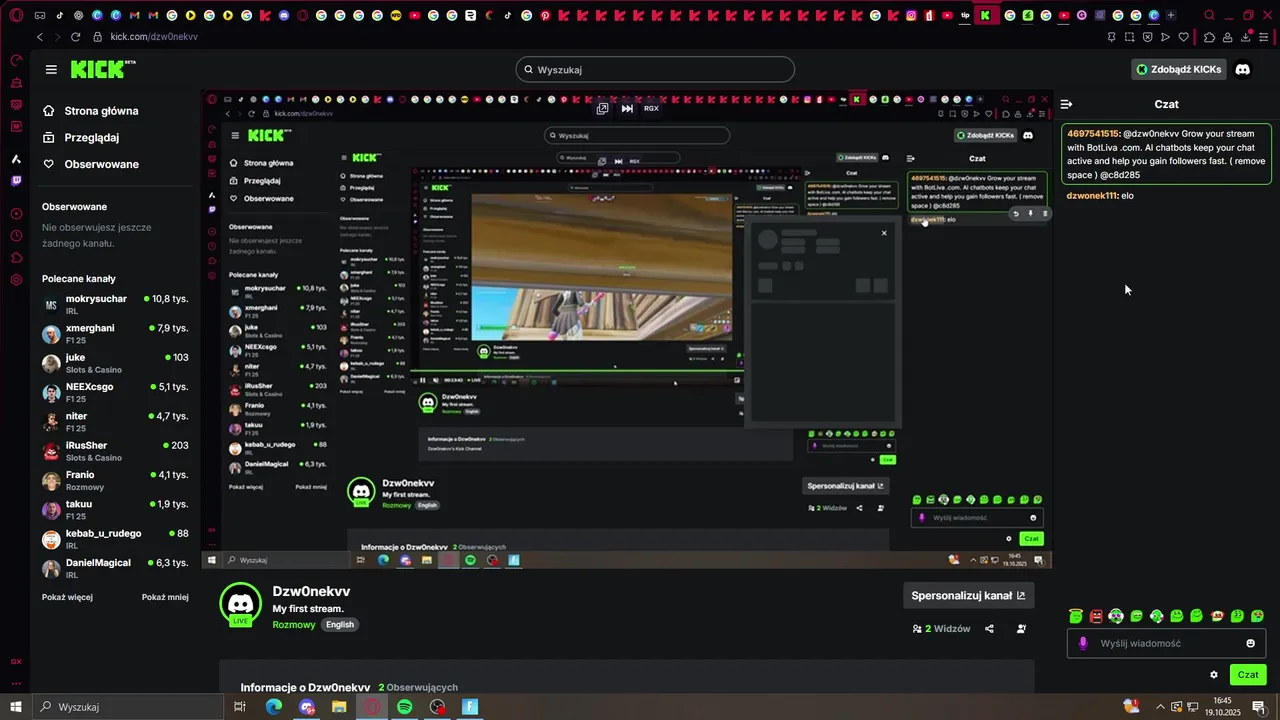The width and height of the screenshot is (1280, 720).
Task: Click the DzwOnekvv channel avatar
Action: [240, 603]
